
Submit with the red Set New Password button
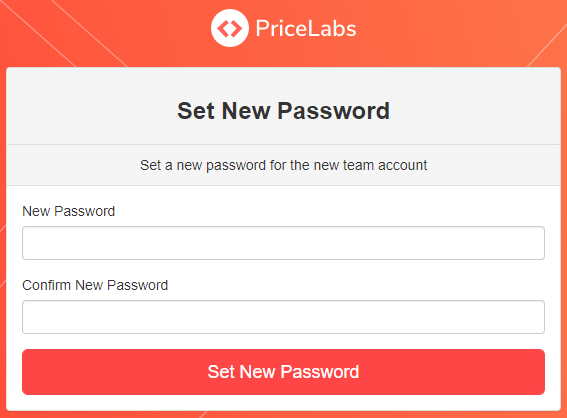284,372
